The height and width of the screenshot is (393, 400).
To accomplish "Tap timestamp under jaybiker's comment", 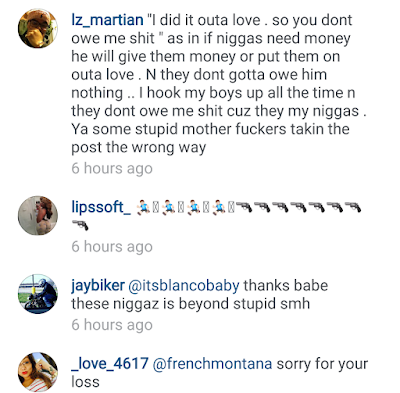I will [x=112, y=325].
